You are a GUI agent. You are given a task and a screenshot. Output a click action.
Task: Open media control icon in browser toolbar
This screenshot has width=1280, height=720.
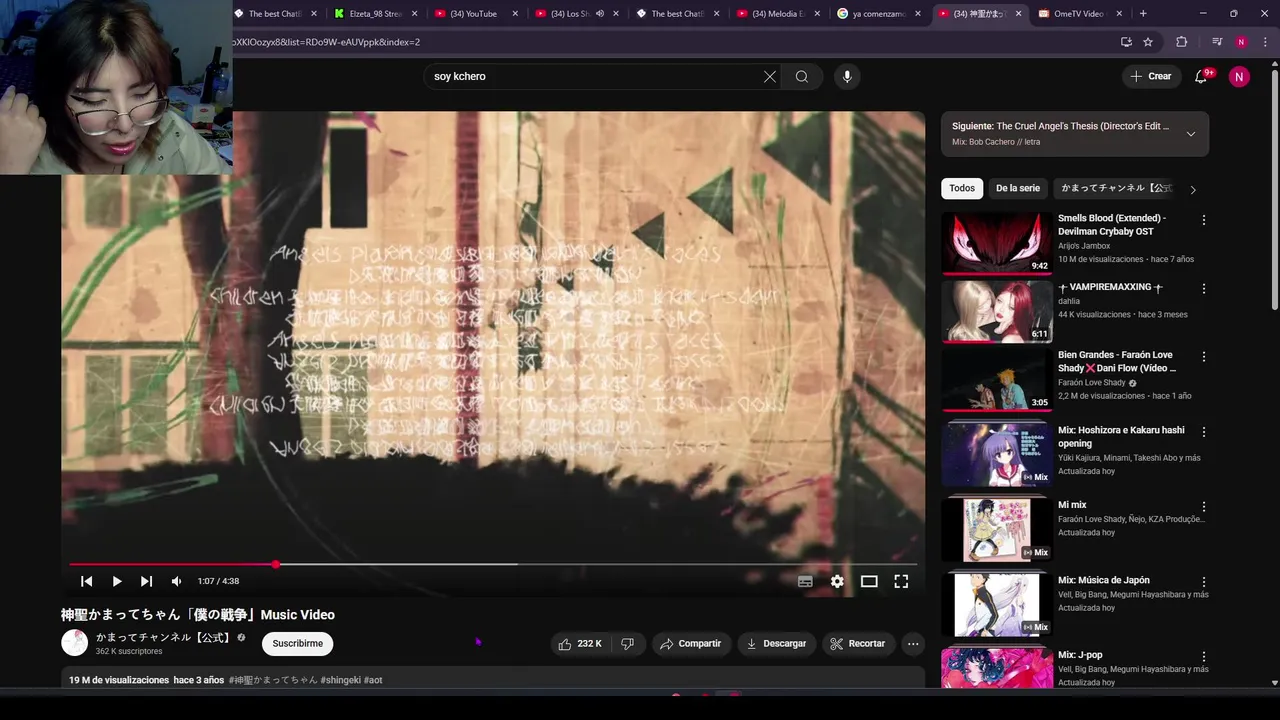(1216, 42)
